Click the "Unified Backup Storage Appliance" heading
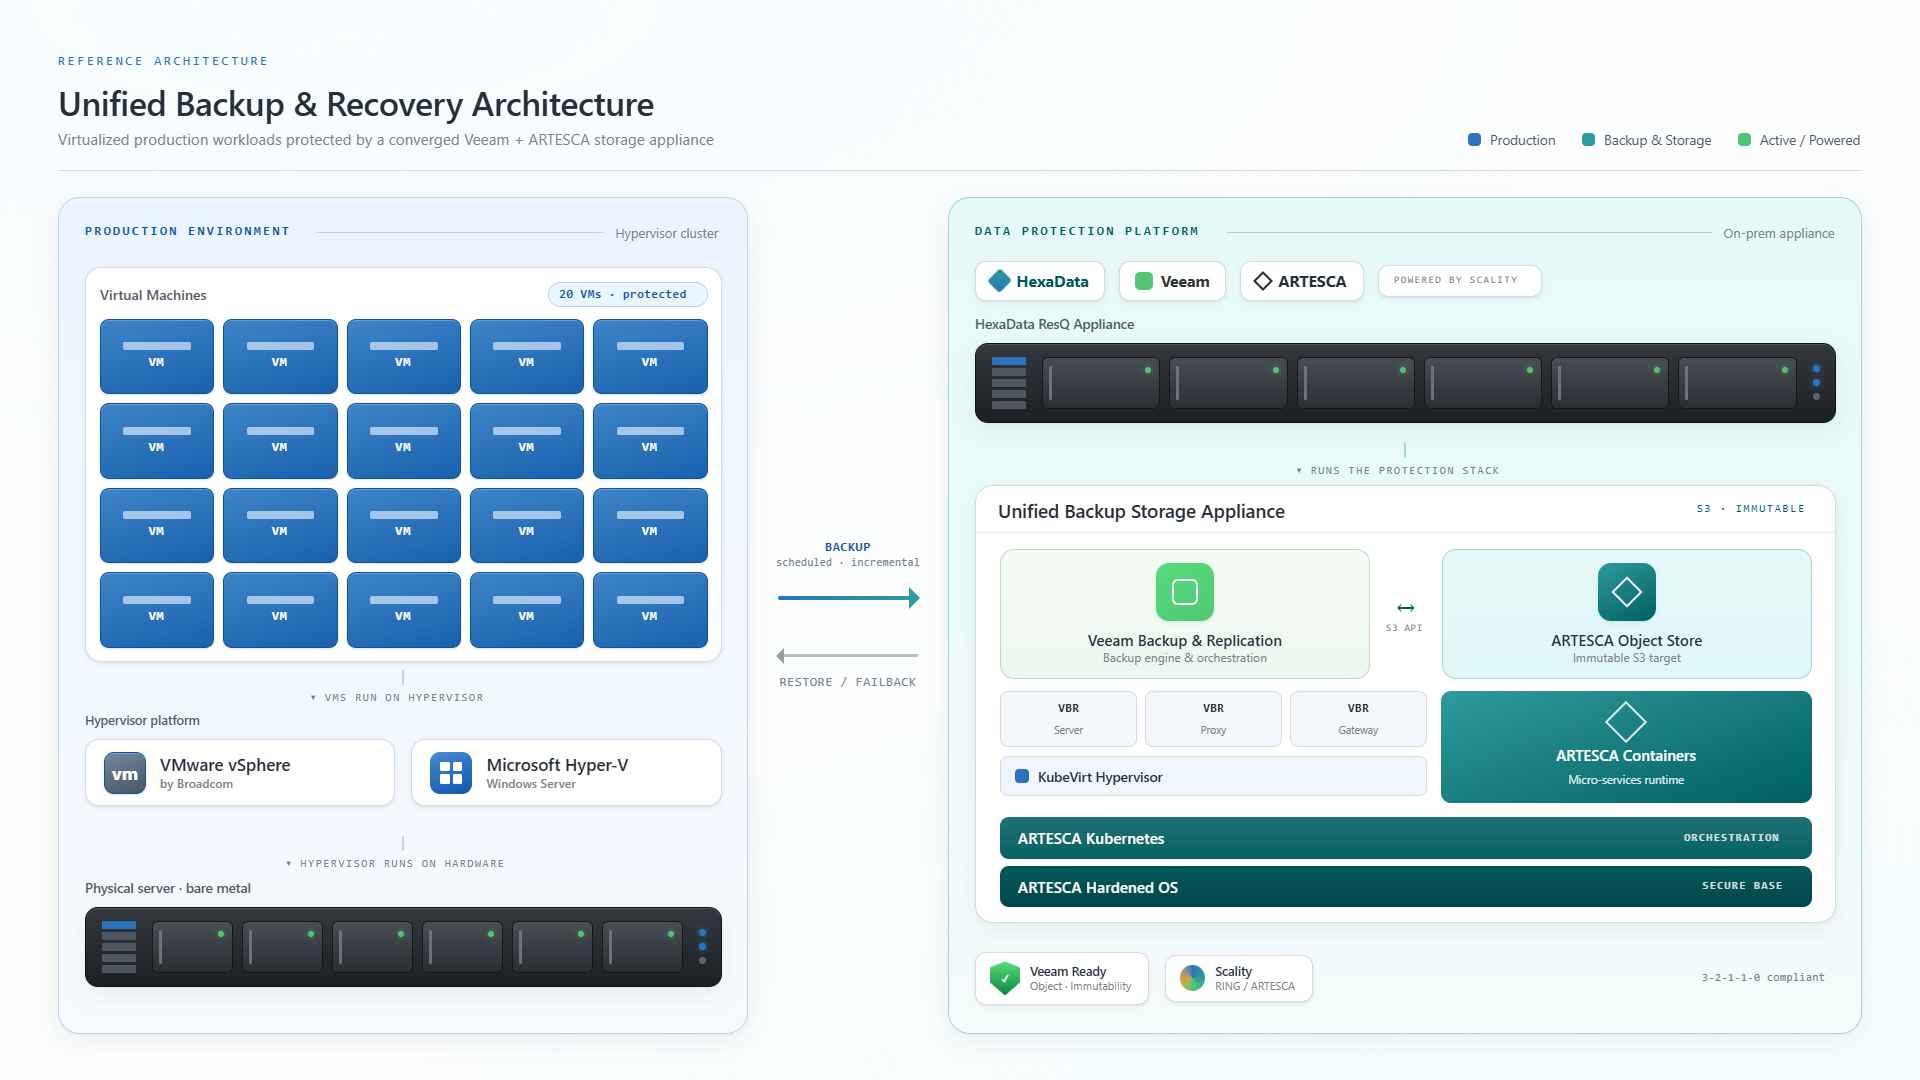The image size is (1920, 1080). (x=1141, y=511)
